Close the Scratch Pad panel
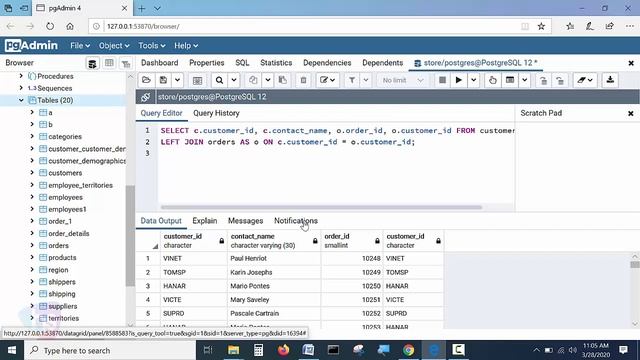 [631, 113]
